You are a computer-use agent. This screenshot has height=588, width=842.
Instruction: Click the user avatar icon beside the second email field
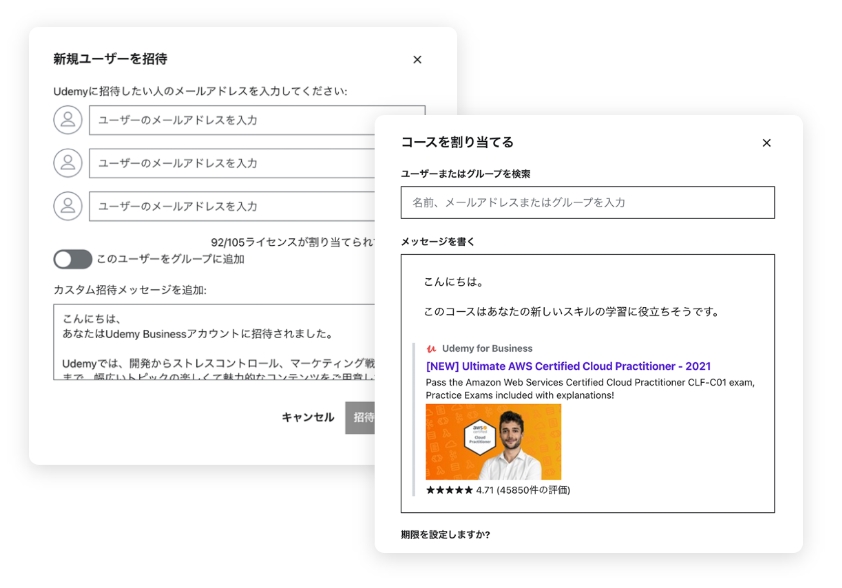tap(68, 163)
